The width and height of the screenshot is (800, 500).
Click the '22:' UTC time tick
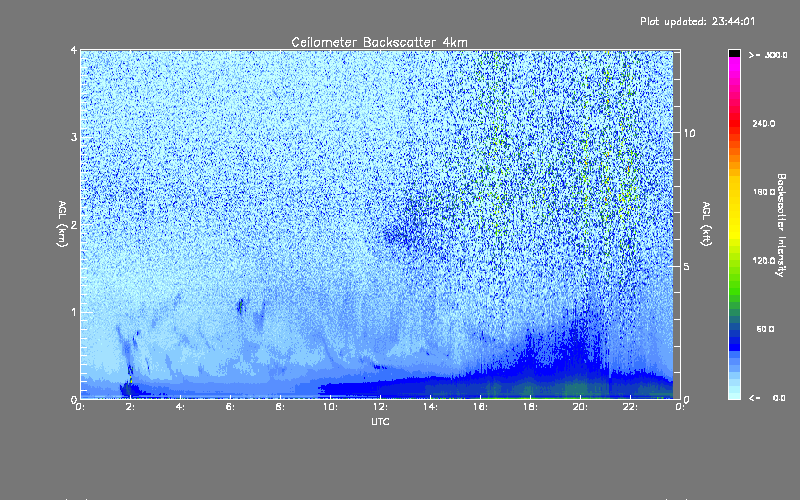tap(631, 407)
